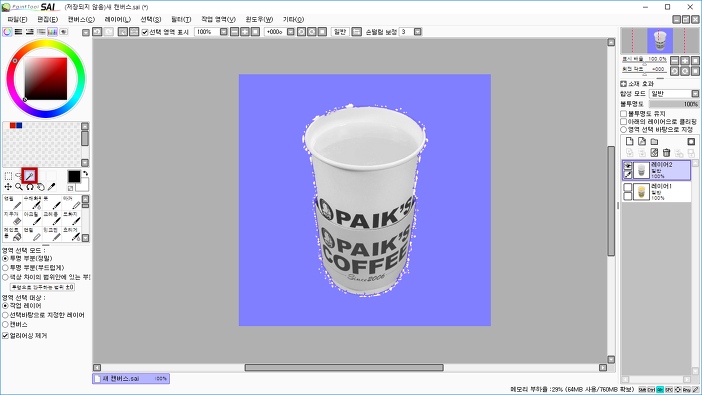Select the Rotate canvas tool
Screen dimensions: 702x395
click(x=30, y=187)
